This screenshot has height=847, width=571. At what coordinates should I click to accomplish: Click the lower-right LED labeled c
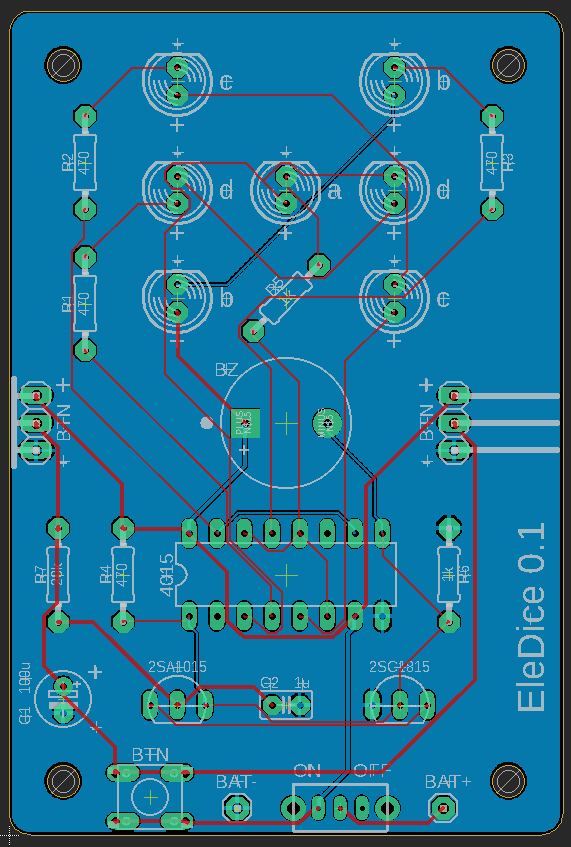click(x=395, y=298)
